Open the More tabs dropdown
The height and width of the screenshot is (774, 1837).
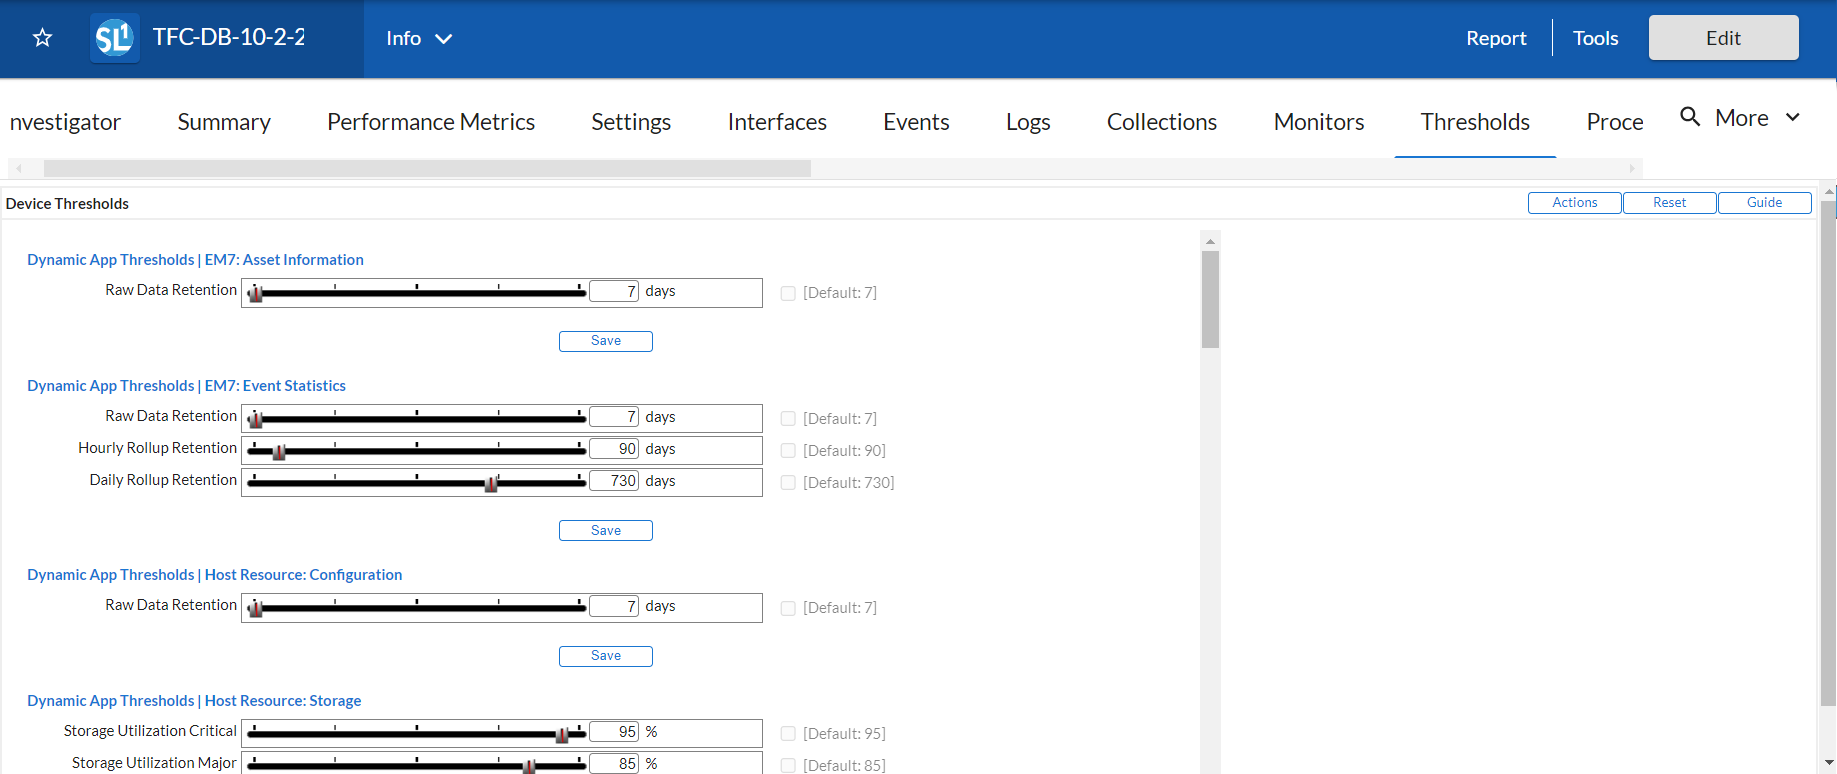pyautogui.click(x=1757, y=118)
